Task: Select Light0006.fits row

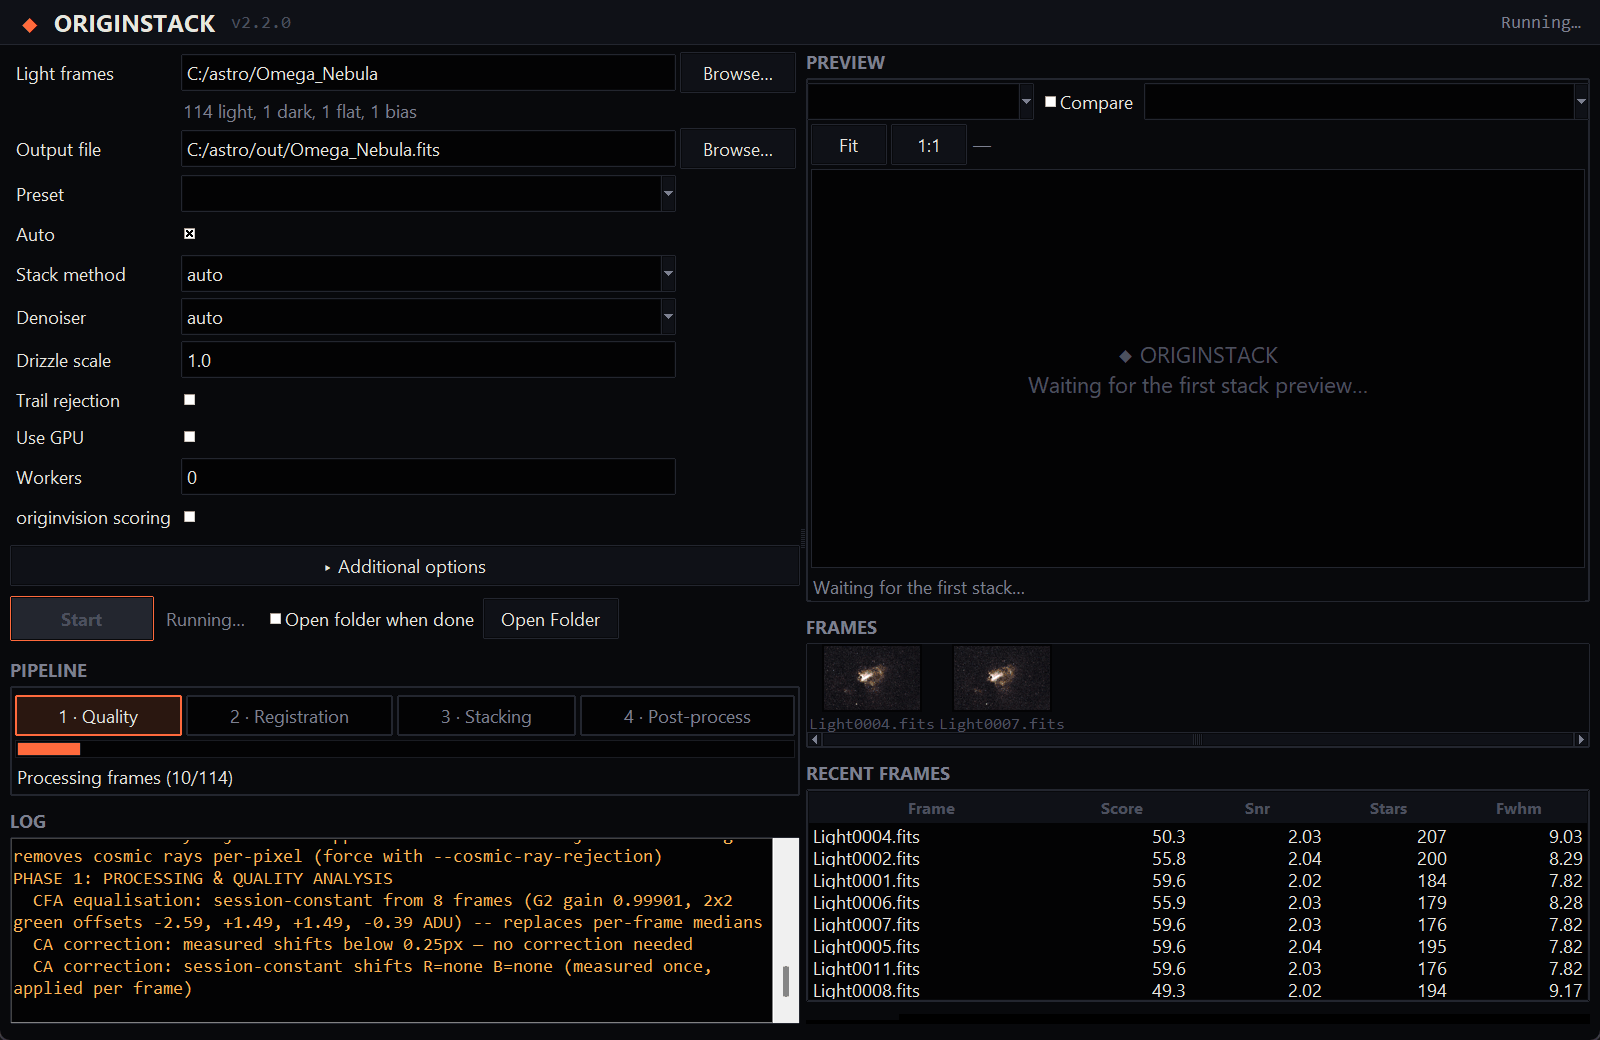Action: point(1198,902)
